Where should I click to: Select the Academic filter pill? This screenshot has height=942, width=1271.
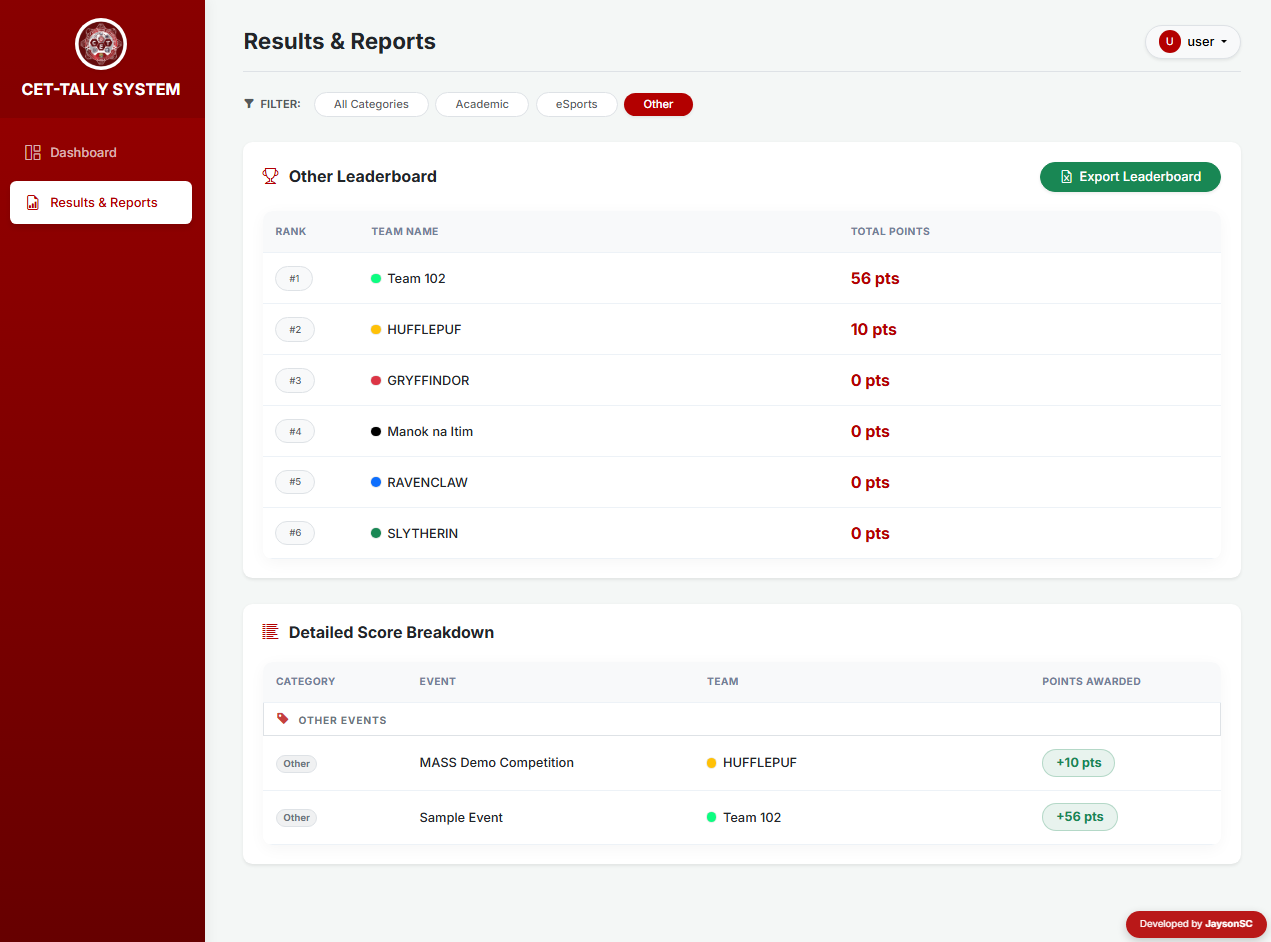tap(481, 104)
